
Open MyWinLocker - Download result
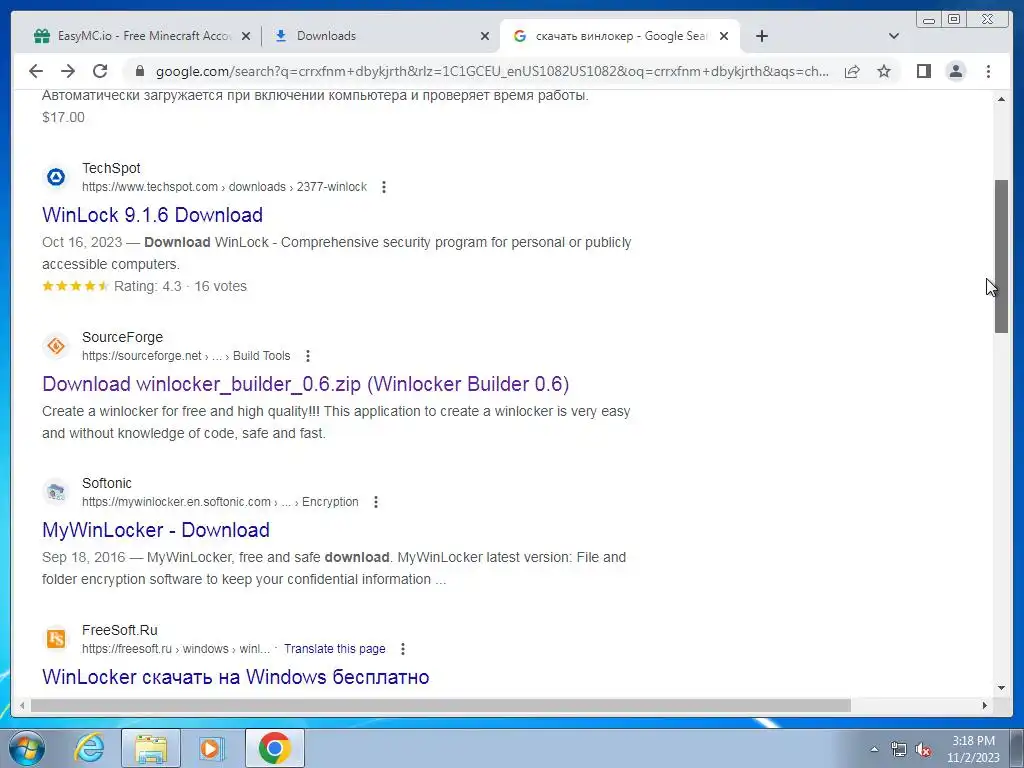[155, 530]
